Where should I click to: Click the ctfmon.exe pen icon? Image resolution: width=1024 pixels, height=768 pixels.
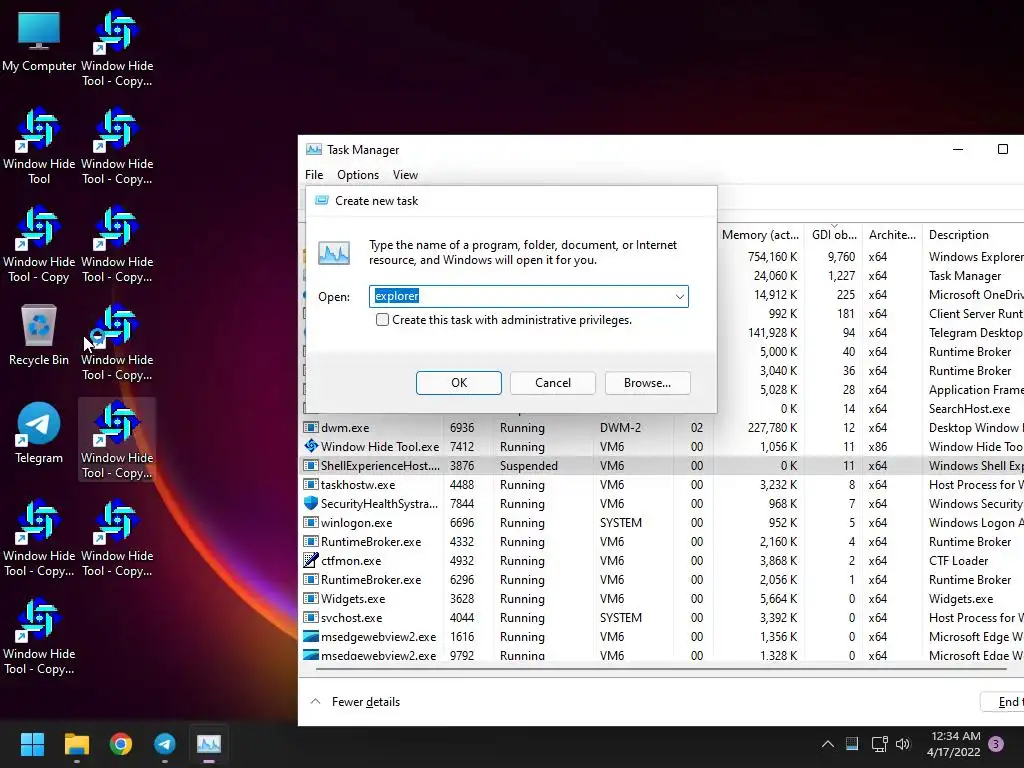point(311,560)
